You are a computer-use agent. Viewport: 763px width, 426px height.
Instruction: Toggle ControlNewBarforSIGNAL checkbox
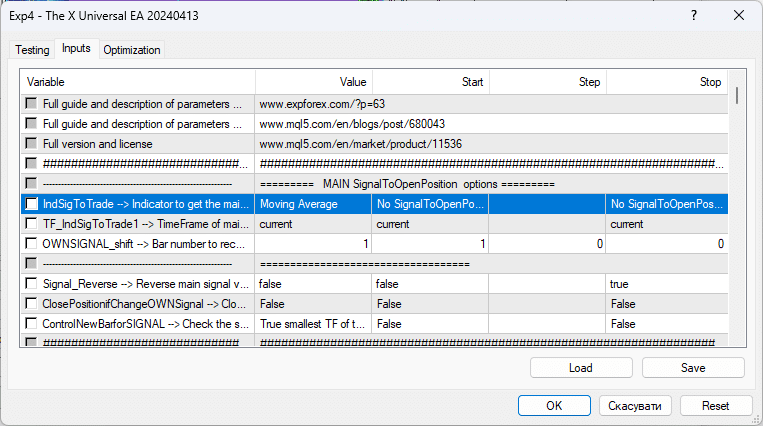pyautogui.click(x=33, y=324)
